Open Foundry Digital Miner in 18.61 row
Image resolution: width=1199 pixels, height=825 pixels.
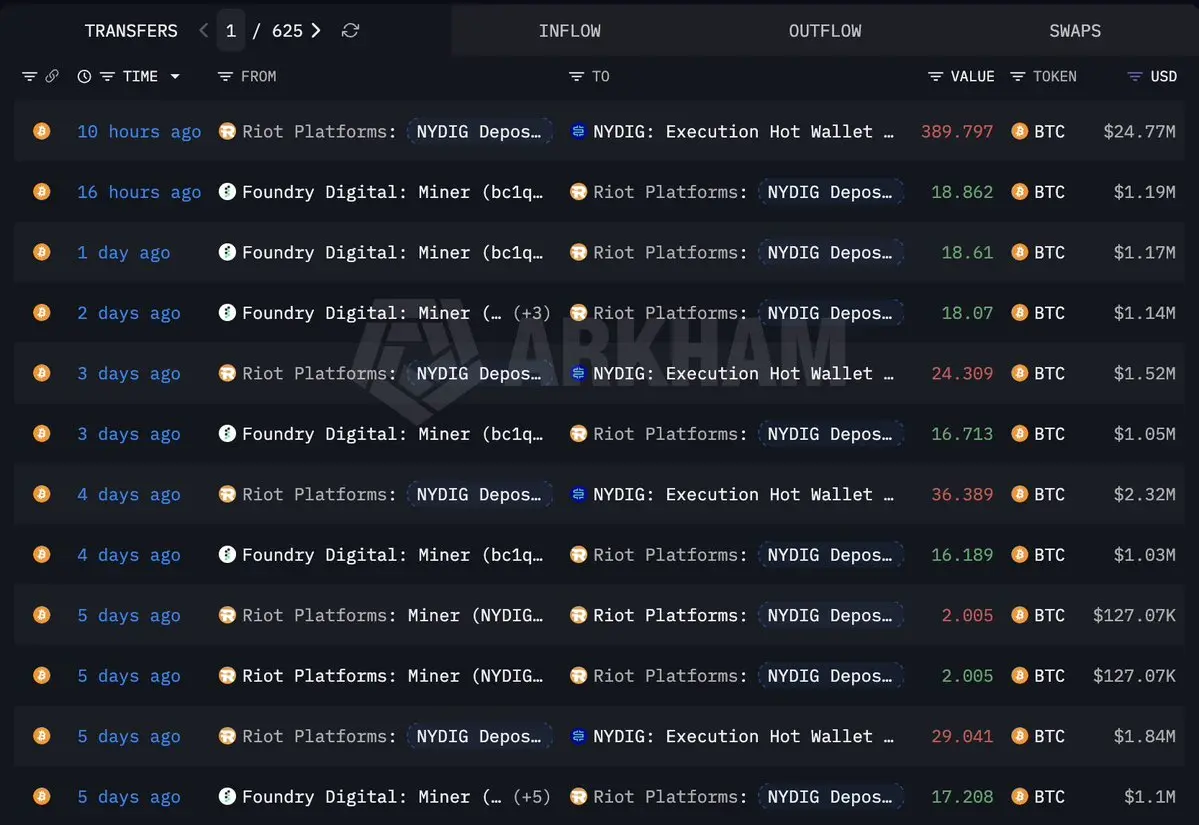click(392, 252)
